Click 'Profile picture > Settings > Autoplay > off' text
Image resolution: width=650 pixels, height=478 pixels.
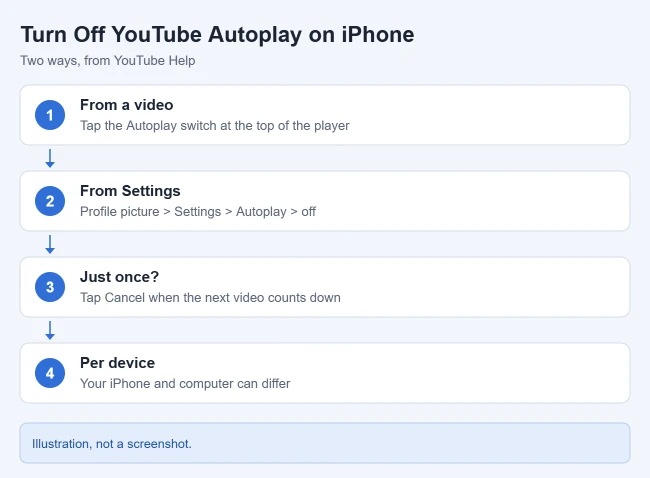tap(198, 211)
